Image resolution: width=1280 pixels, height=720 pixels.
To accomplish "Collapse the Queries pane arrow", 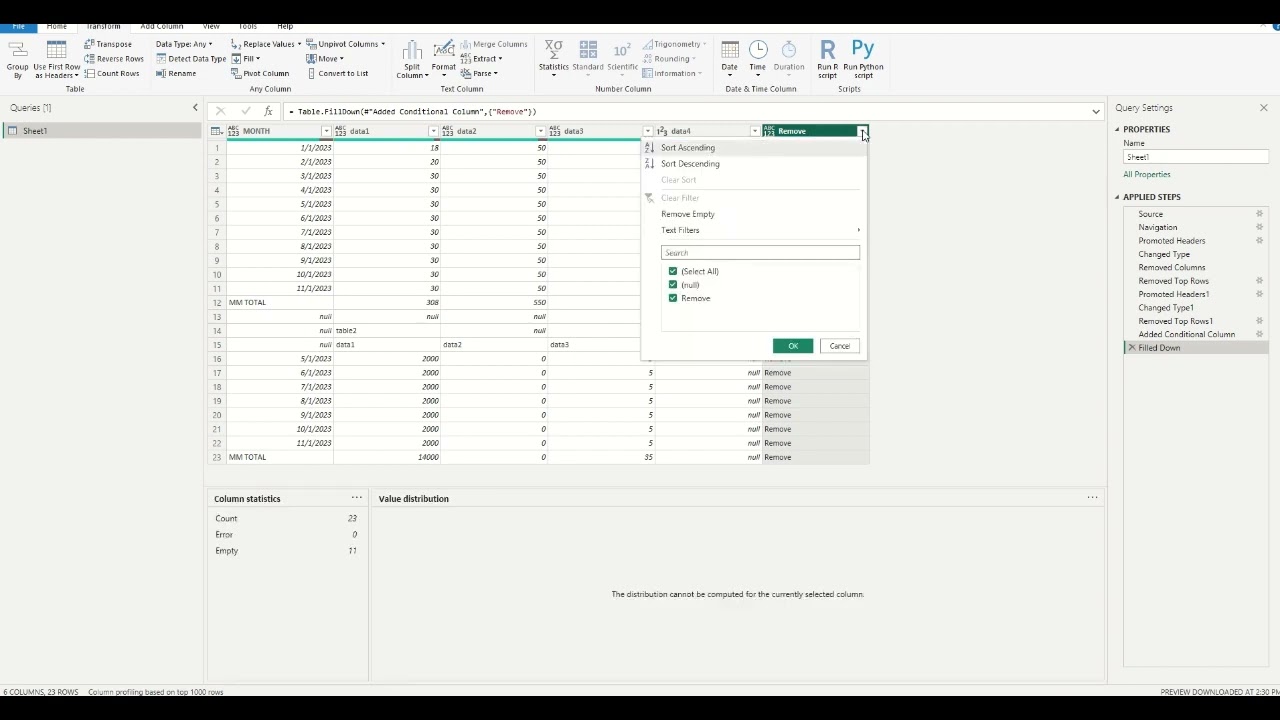I will [195, 108].
